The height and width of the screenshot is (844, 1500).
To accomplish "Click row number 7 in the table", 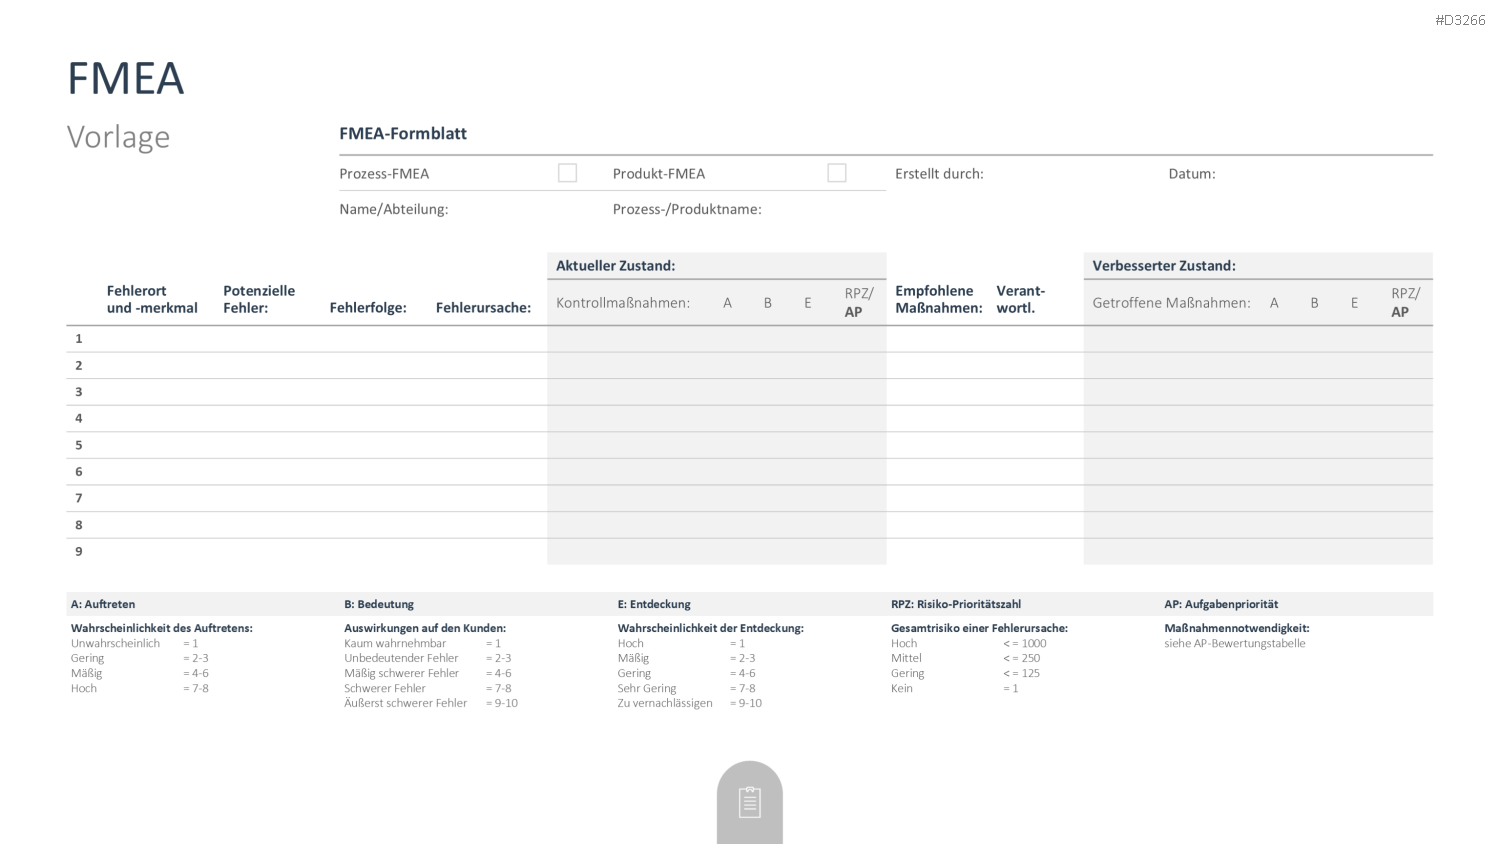I will (x=78, y=498).
